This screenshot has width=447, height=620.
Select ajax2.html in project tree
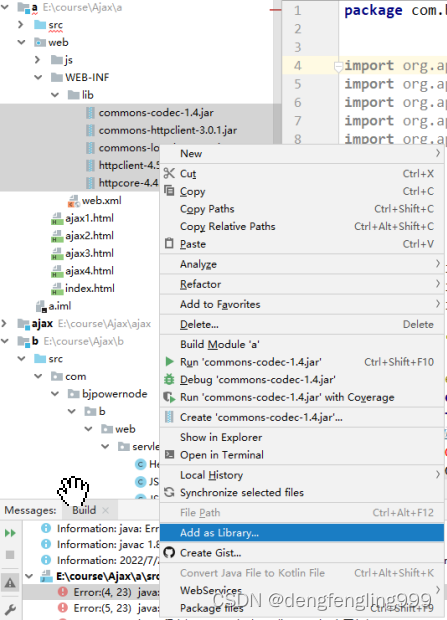89,236
